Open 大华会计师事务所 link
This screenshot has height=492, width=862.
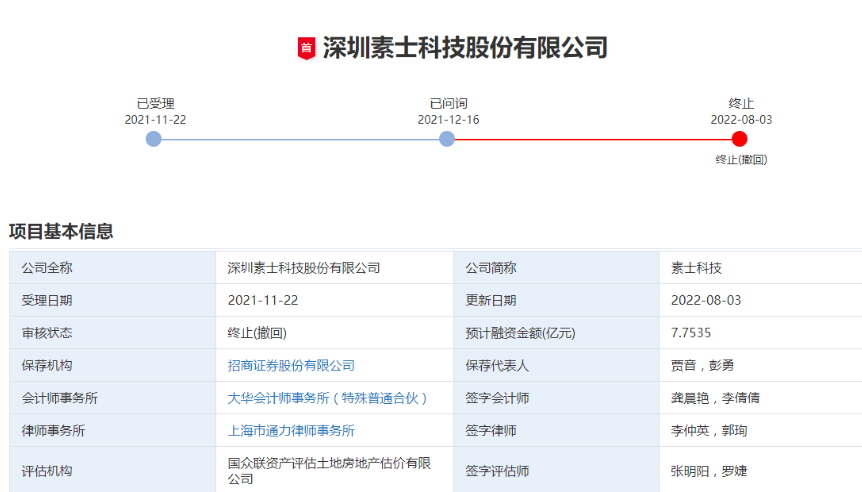[328, 398]
